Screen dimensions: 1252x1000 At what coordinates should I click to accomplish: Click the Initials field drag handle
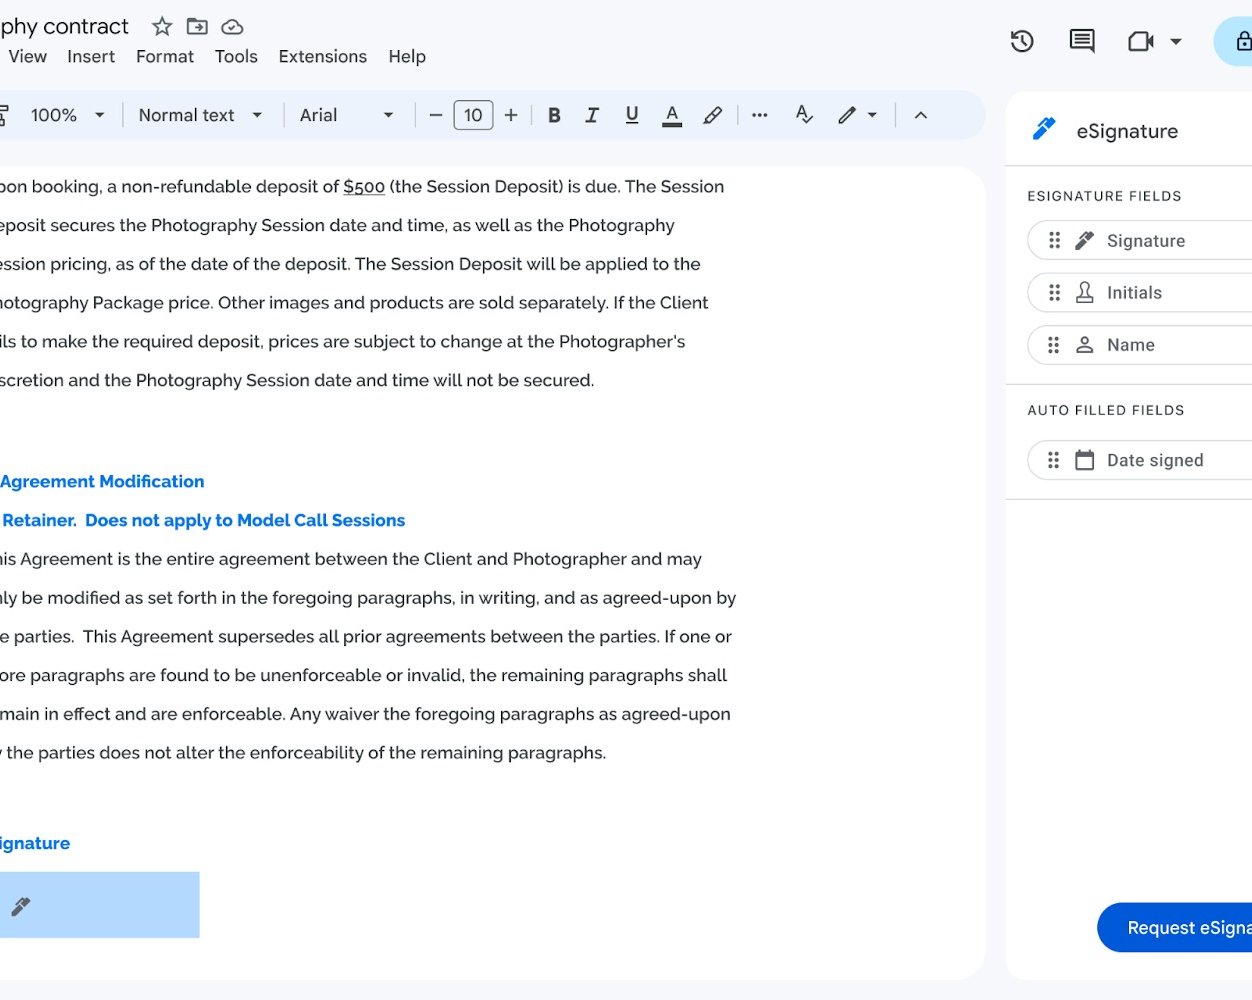point(1054,293)
